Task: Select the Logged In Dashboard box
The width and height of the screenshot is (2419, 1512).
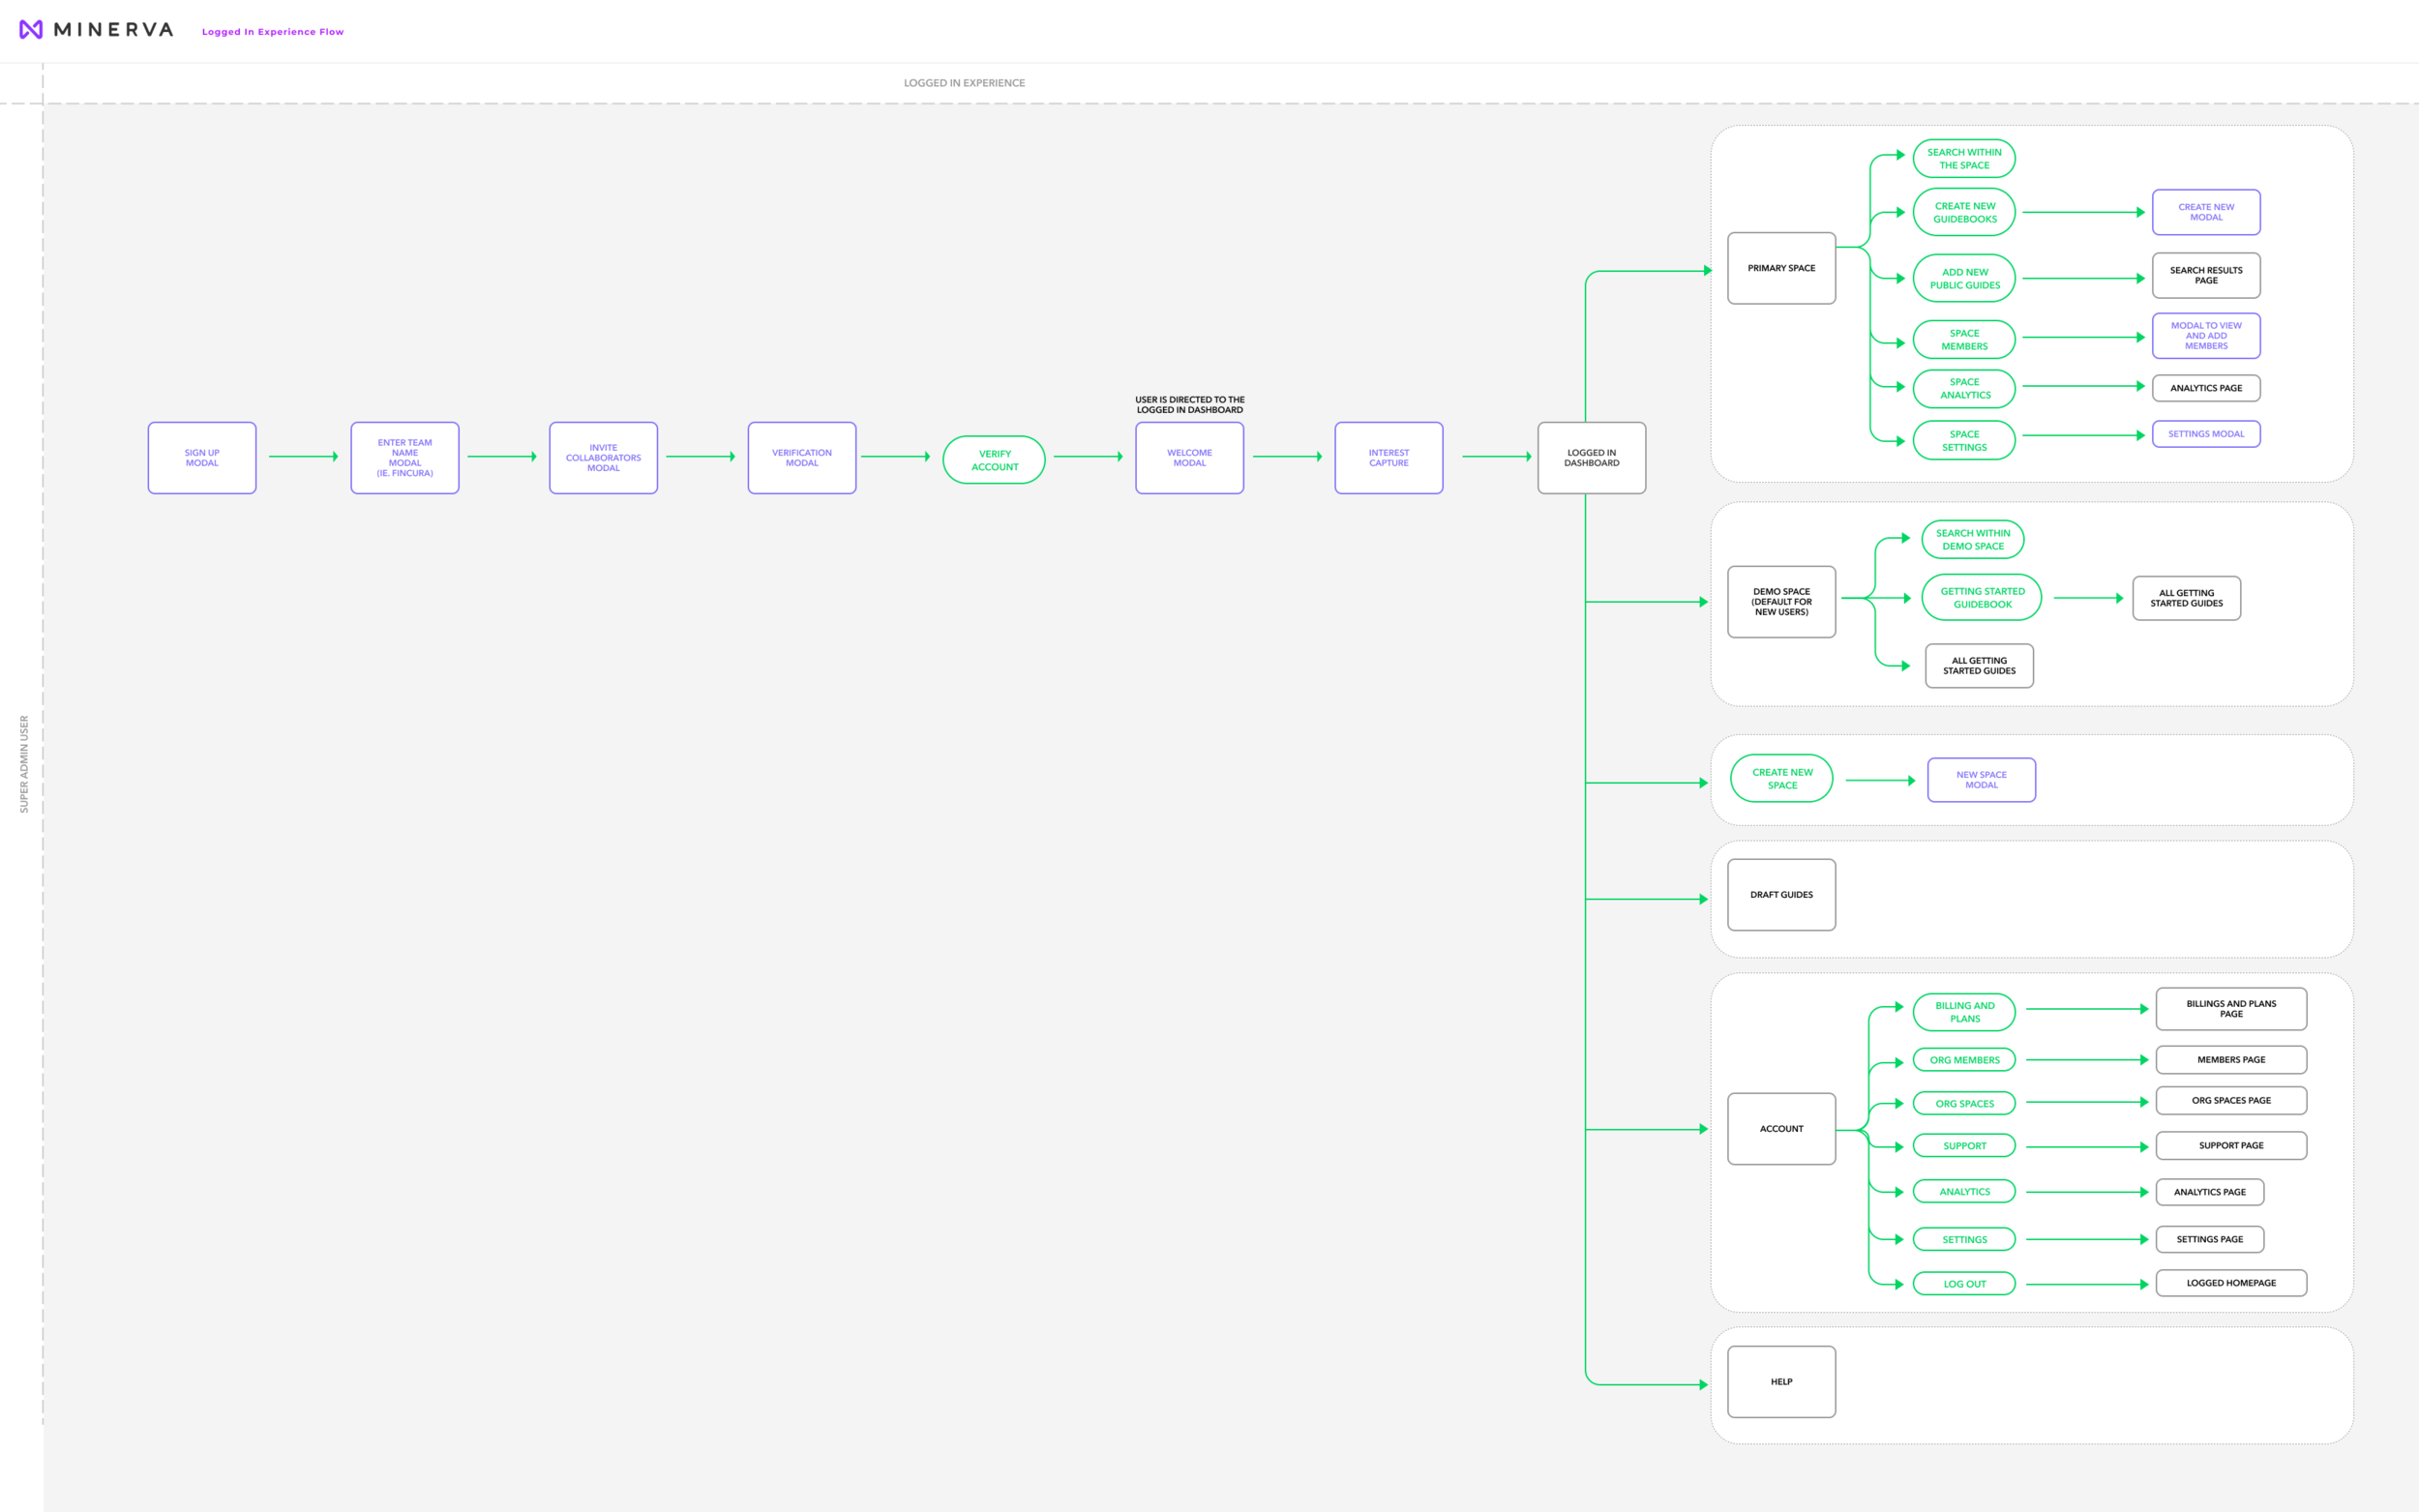Action: (x=1591, y=458)
